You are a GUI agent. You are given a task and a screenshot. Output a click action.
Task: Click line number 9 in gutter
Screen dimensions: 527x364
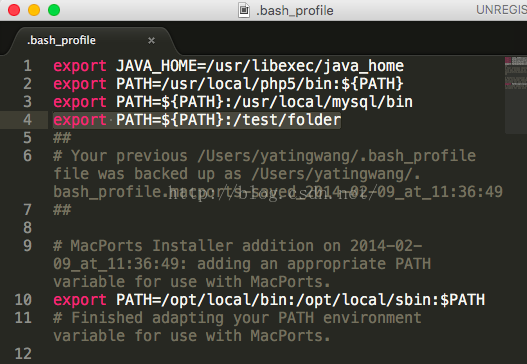28,246
